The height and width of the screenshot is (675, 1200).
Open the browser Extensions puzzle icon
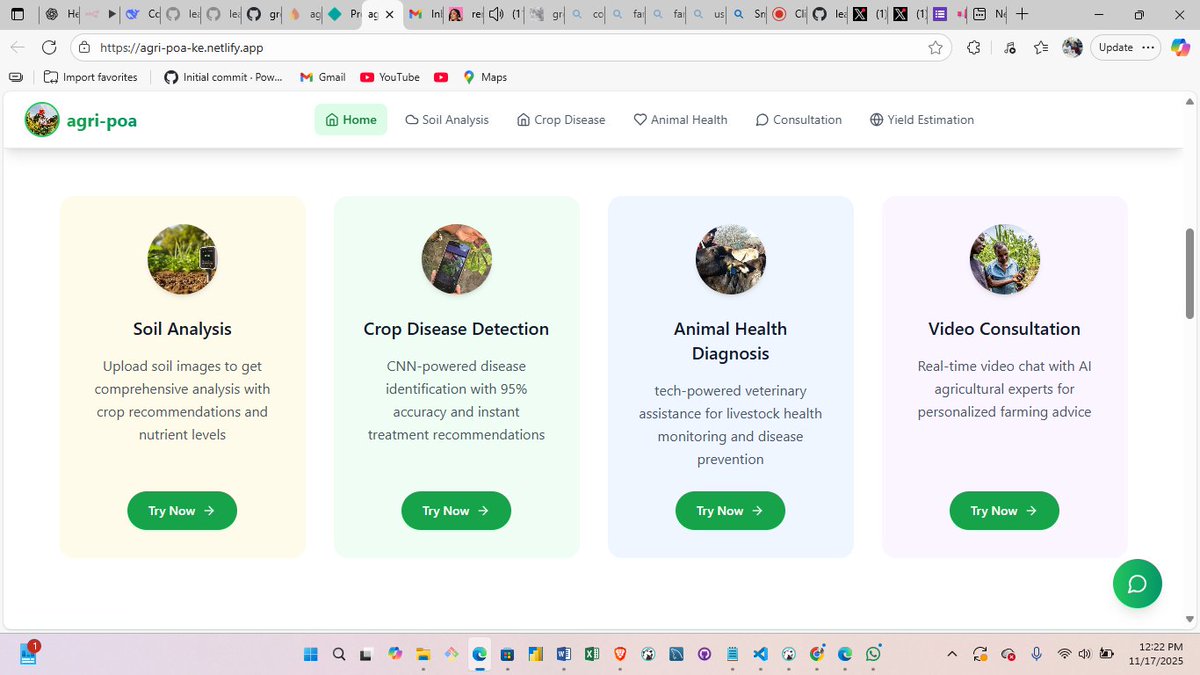click(973, 47)
